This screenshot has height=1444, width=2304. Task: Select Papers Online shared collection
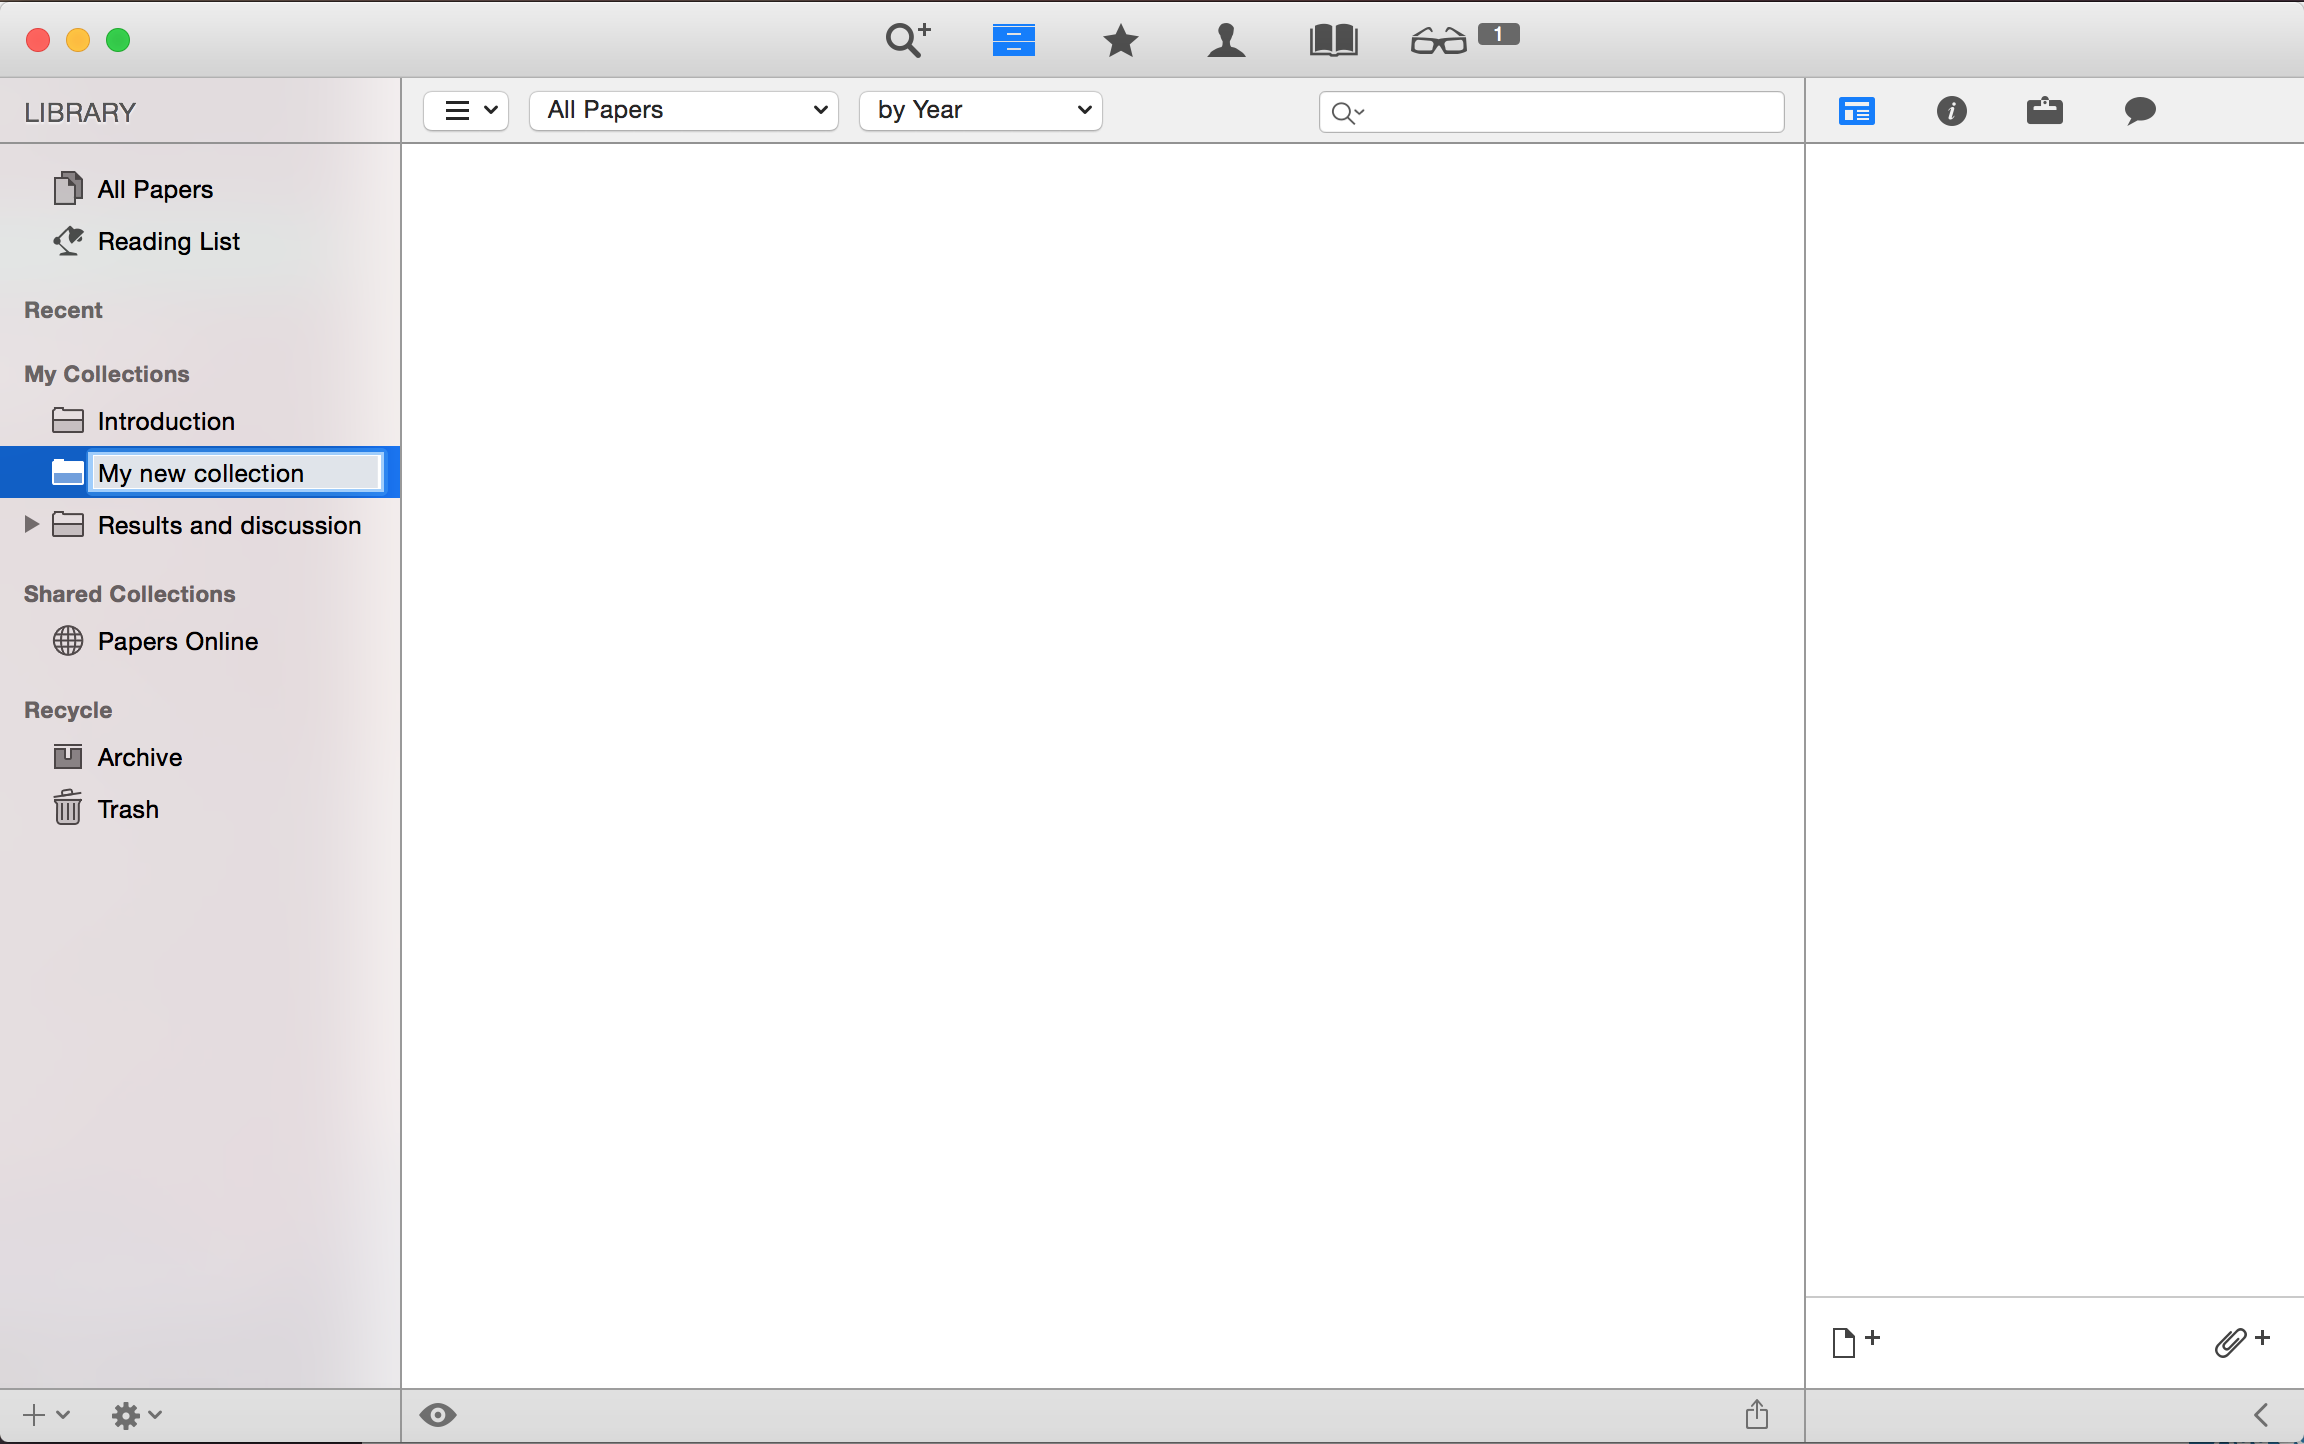pos(200,641)
